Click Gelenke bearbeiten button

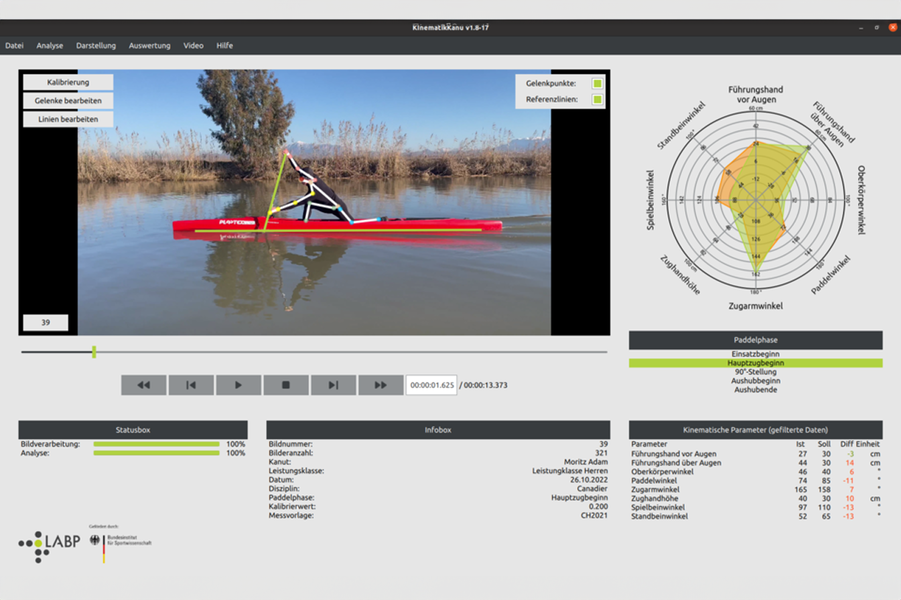pos(68,101)
